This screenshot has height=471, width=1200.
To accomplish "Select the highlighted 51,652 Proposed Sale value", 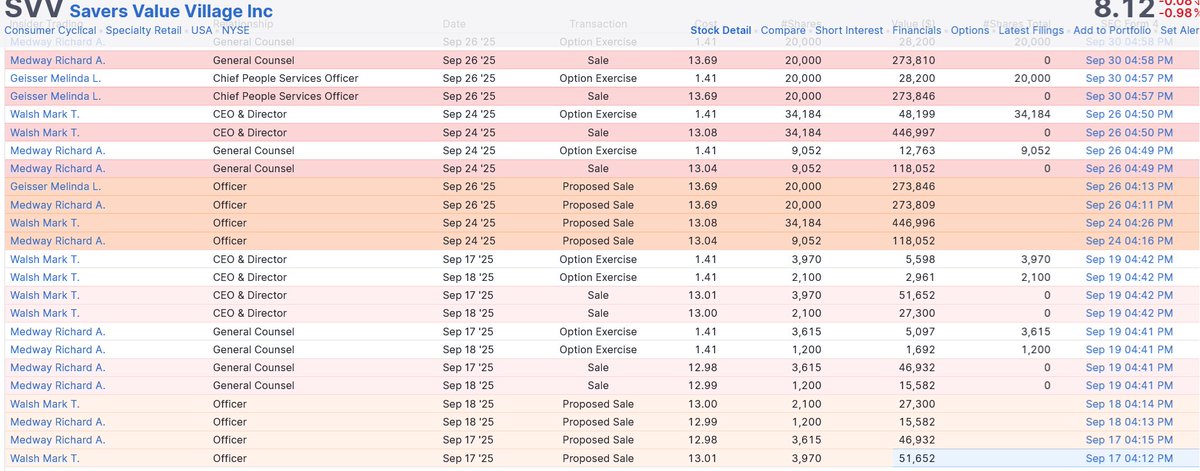I will click(917, 457).
